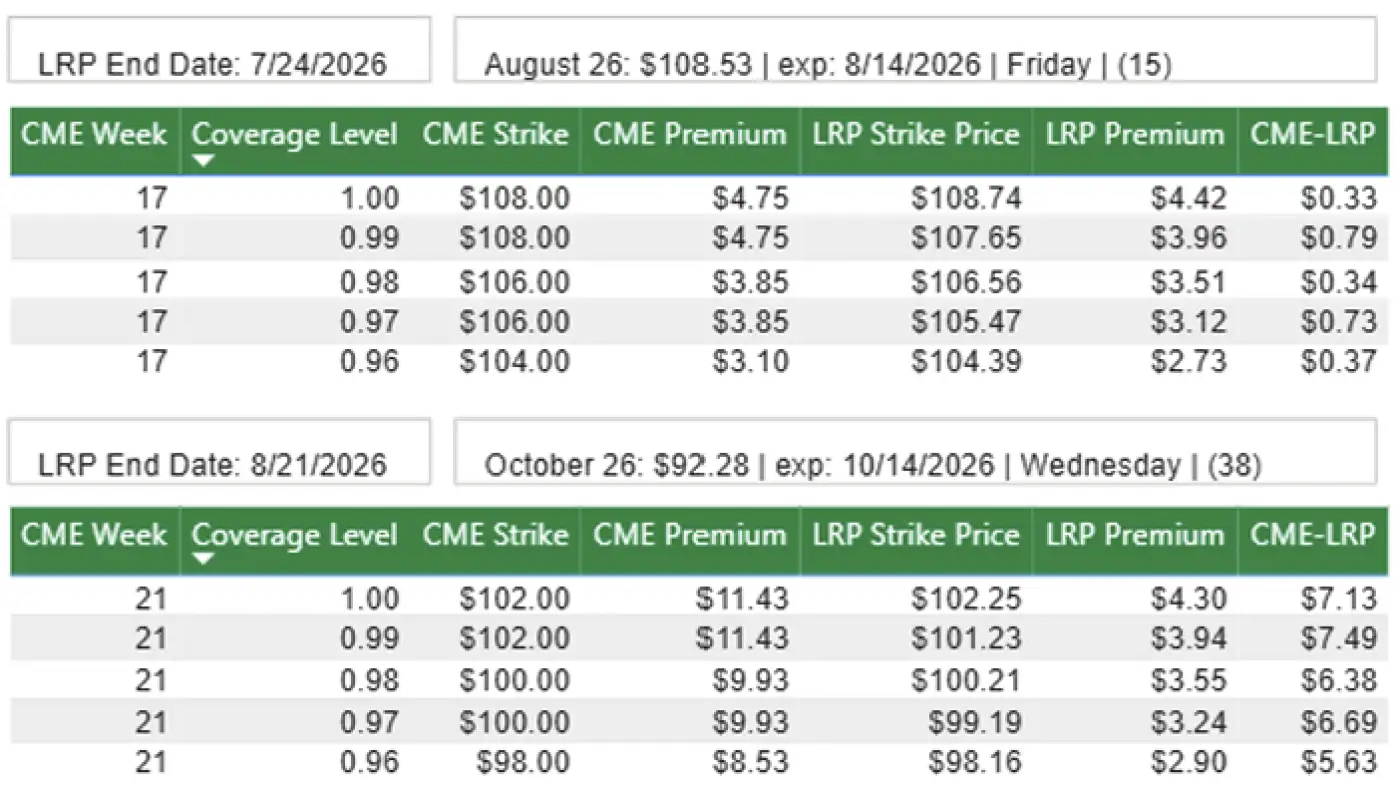Open Coverage Level sort arrow in August table
Image resolution: width=1400 pixels, height=798 pixels.
pos(203,160)
